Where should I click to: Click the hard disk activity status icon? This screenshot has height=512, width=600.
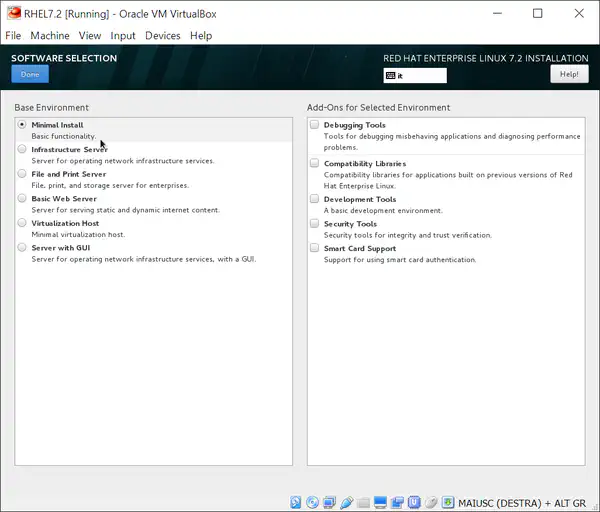coord(296,502)
